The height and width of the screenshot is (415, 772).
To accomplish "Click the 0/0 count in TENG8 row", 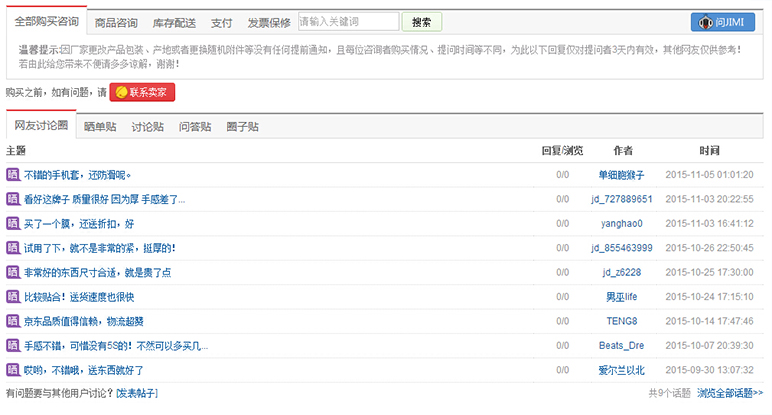I will click(x=563, y=321).
